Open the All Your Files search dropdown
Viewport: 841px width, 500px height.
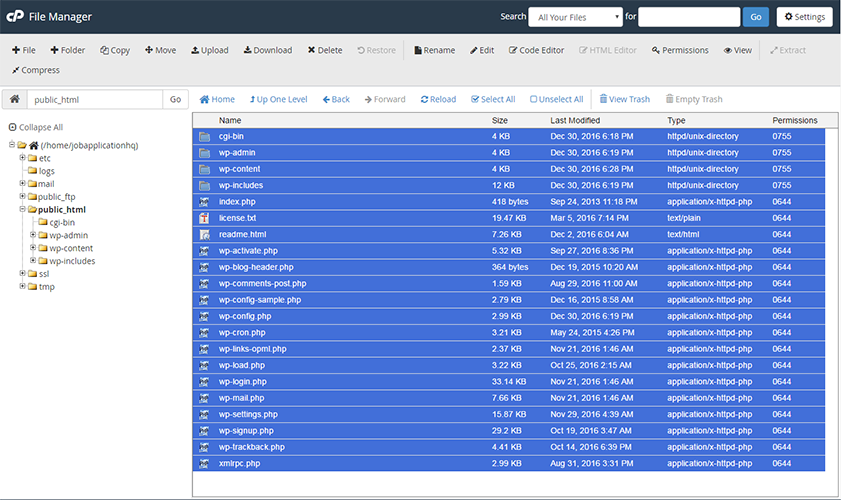(x=576, y=17)
